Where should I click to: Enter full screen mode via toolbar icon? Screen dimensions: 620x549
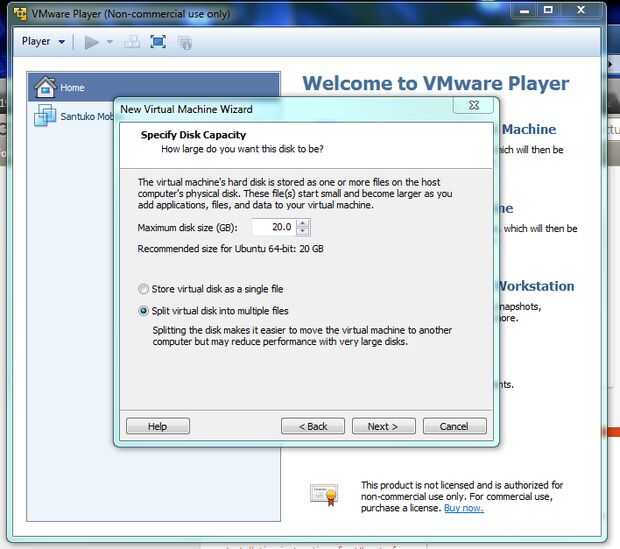coord(158,42)
